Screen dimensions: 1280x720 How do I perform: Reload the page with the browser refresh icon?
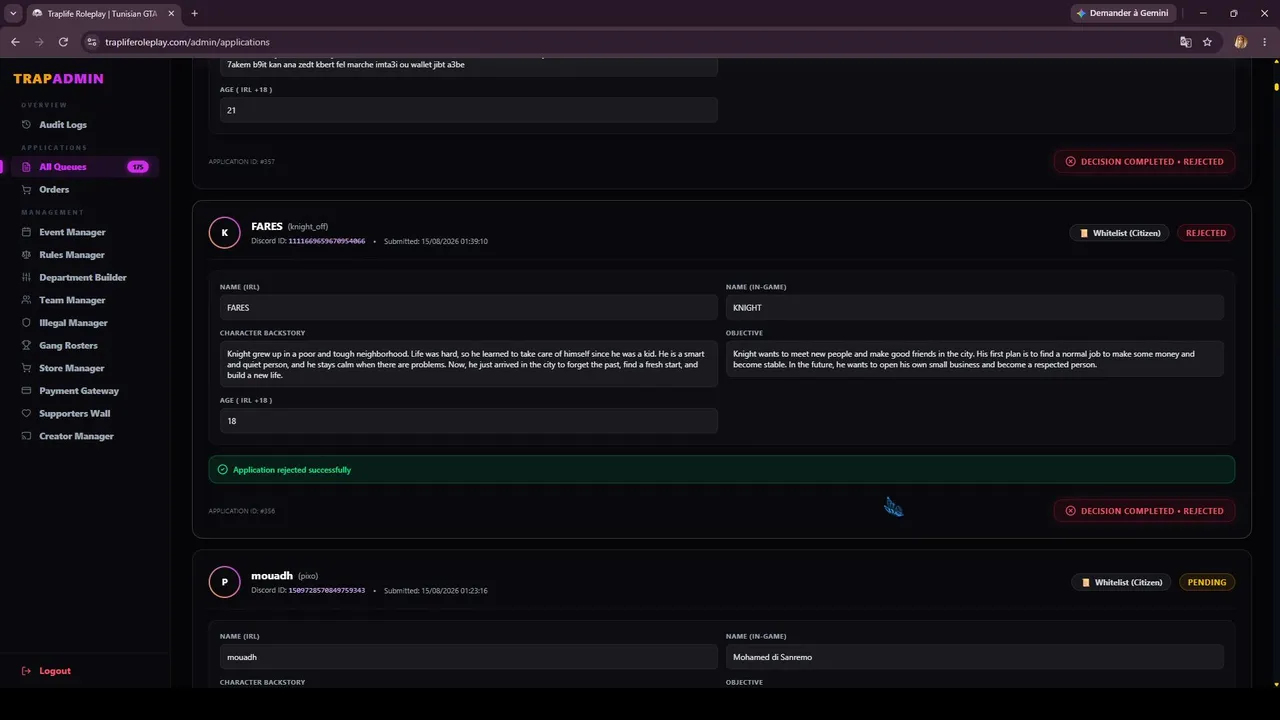(63, 42)
